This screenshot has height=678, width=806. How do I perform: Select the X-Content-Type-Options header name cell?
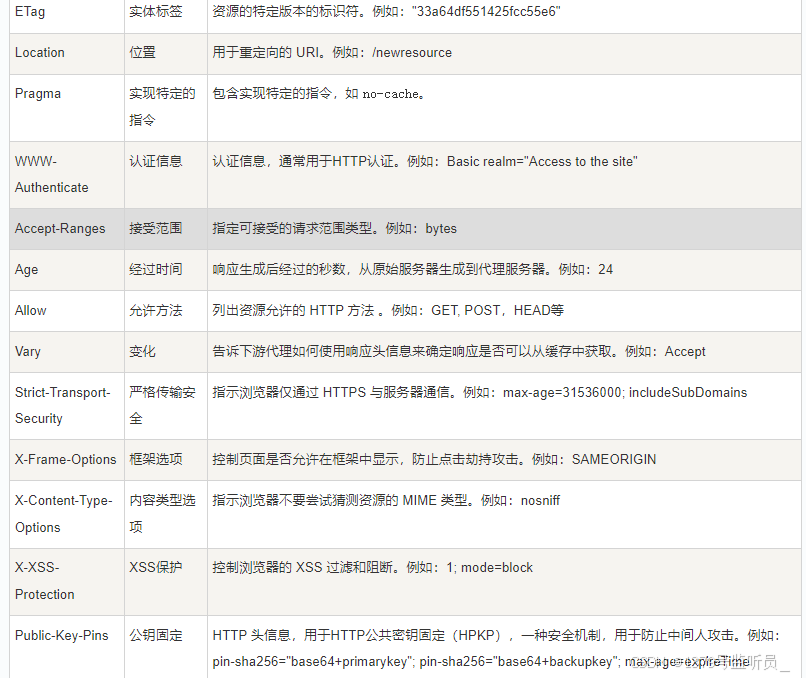tap(67, 515)
